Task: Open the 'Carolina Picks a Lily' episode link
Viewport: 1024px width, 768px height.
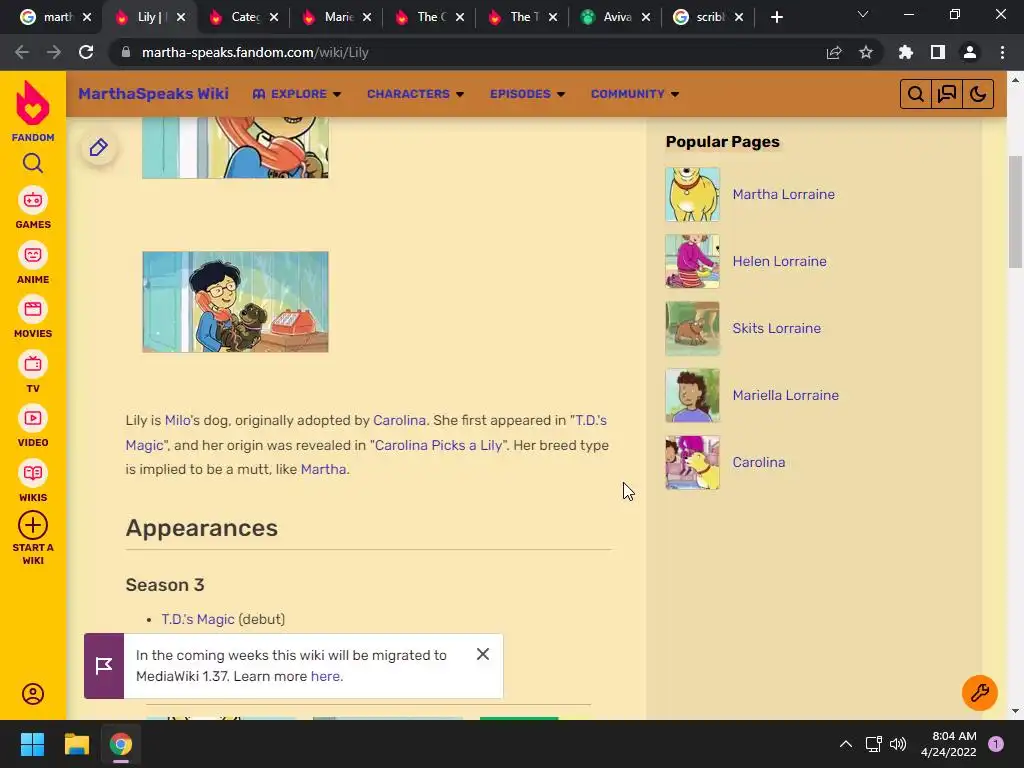Action: pos(438,445)
